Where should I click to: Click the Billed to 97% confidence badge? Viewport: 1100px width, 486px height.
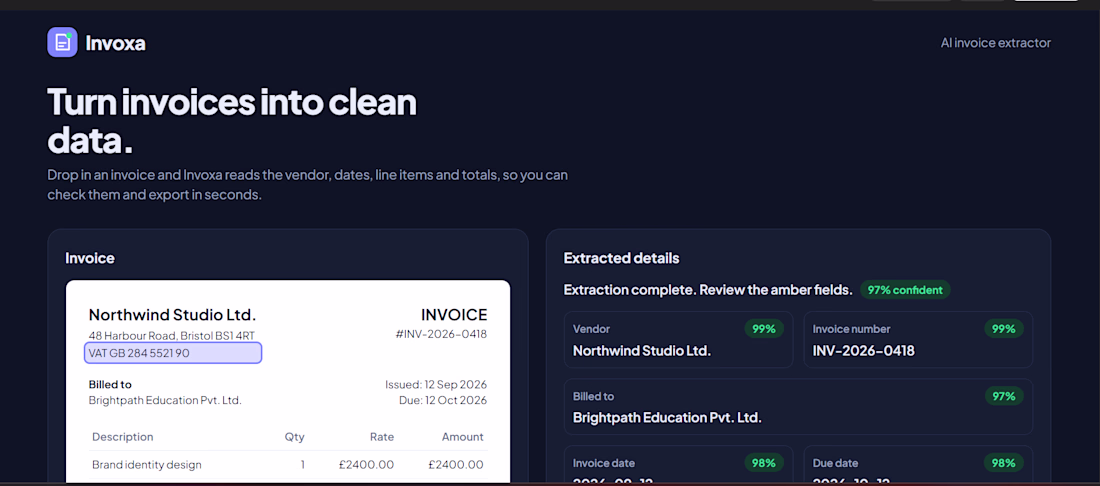pyautogui.click(x=1004, y=396)
